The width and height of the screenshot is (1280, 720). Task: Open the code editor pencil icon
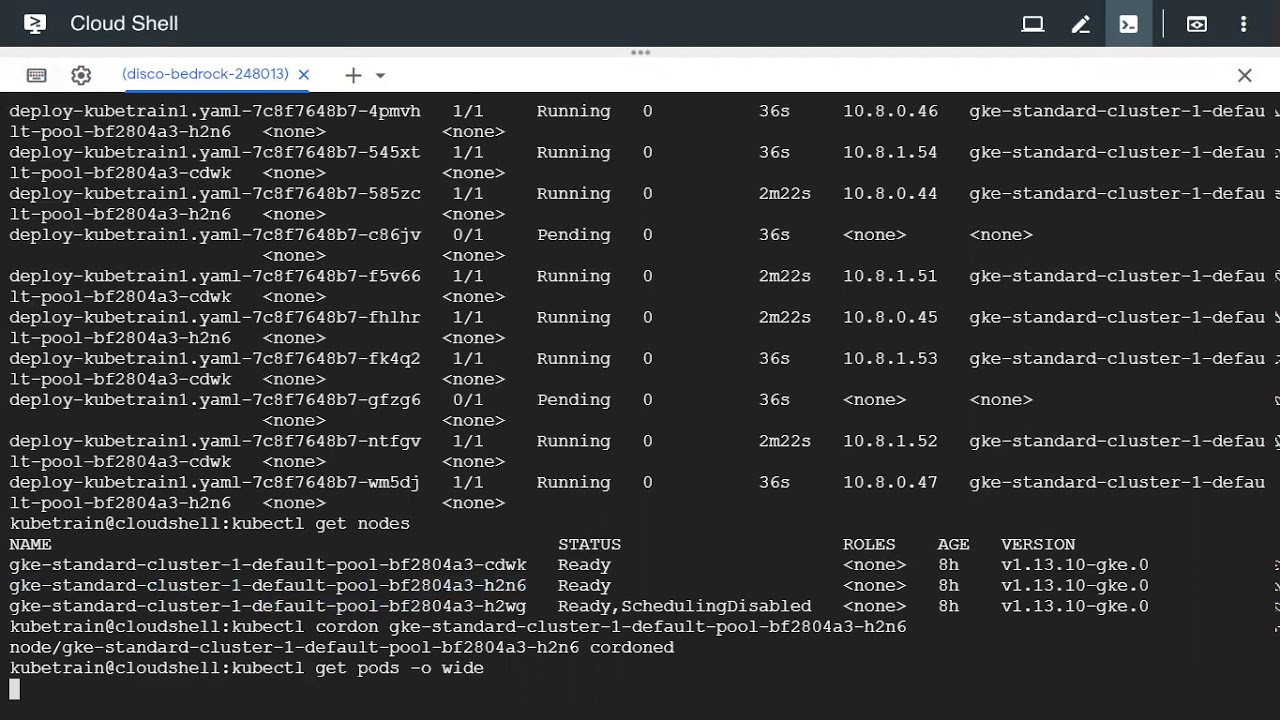tap(1081, 24)
